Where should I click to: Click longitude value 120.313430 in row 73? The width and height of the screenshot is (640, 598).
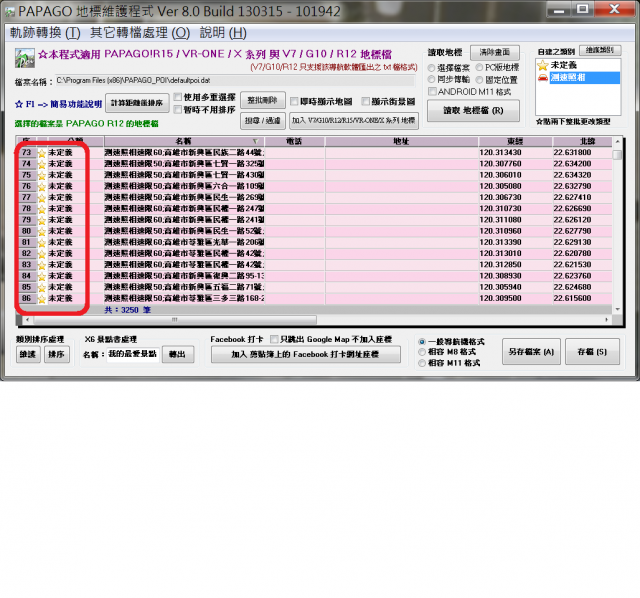[500, 153]
